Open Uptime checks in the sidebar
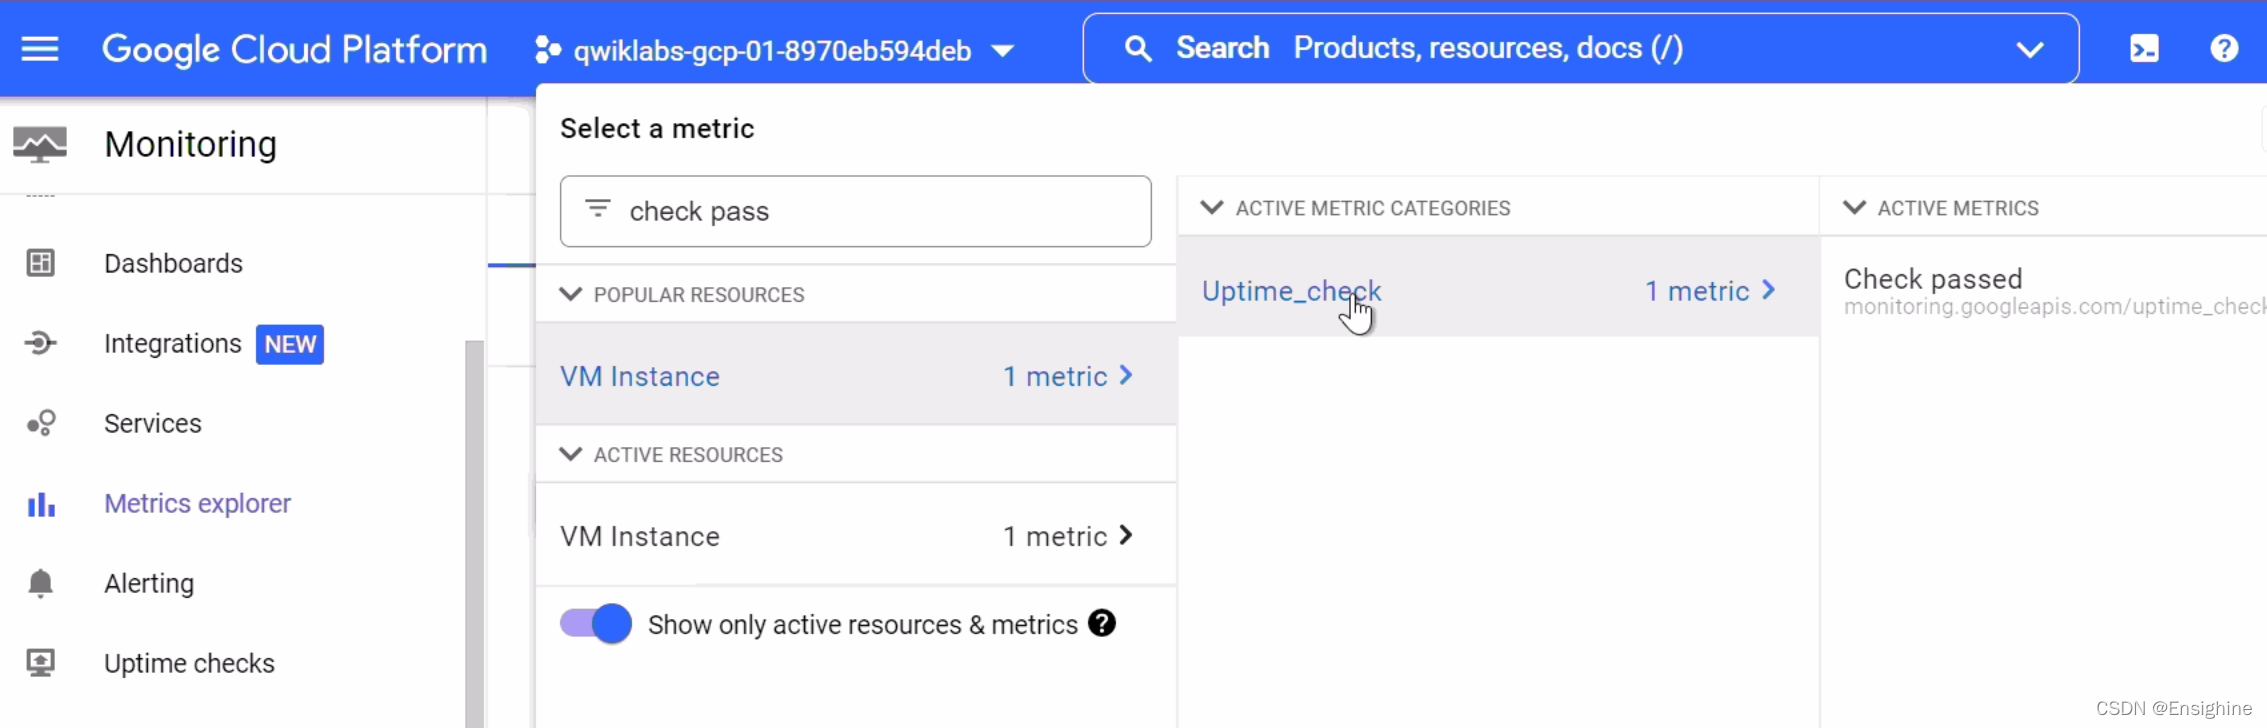Viewport: 2267px width, 728px height. click(189, 663)
